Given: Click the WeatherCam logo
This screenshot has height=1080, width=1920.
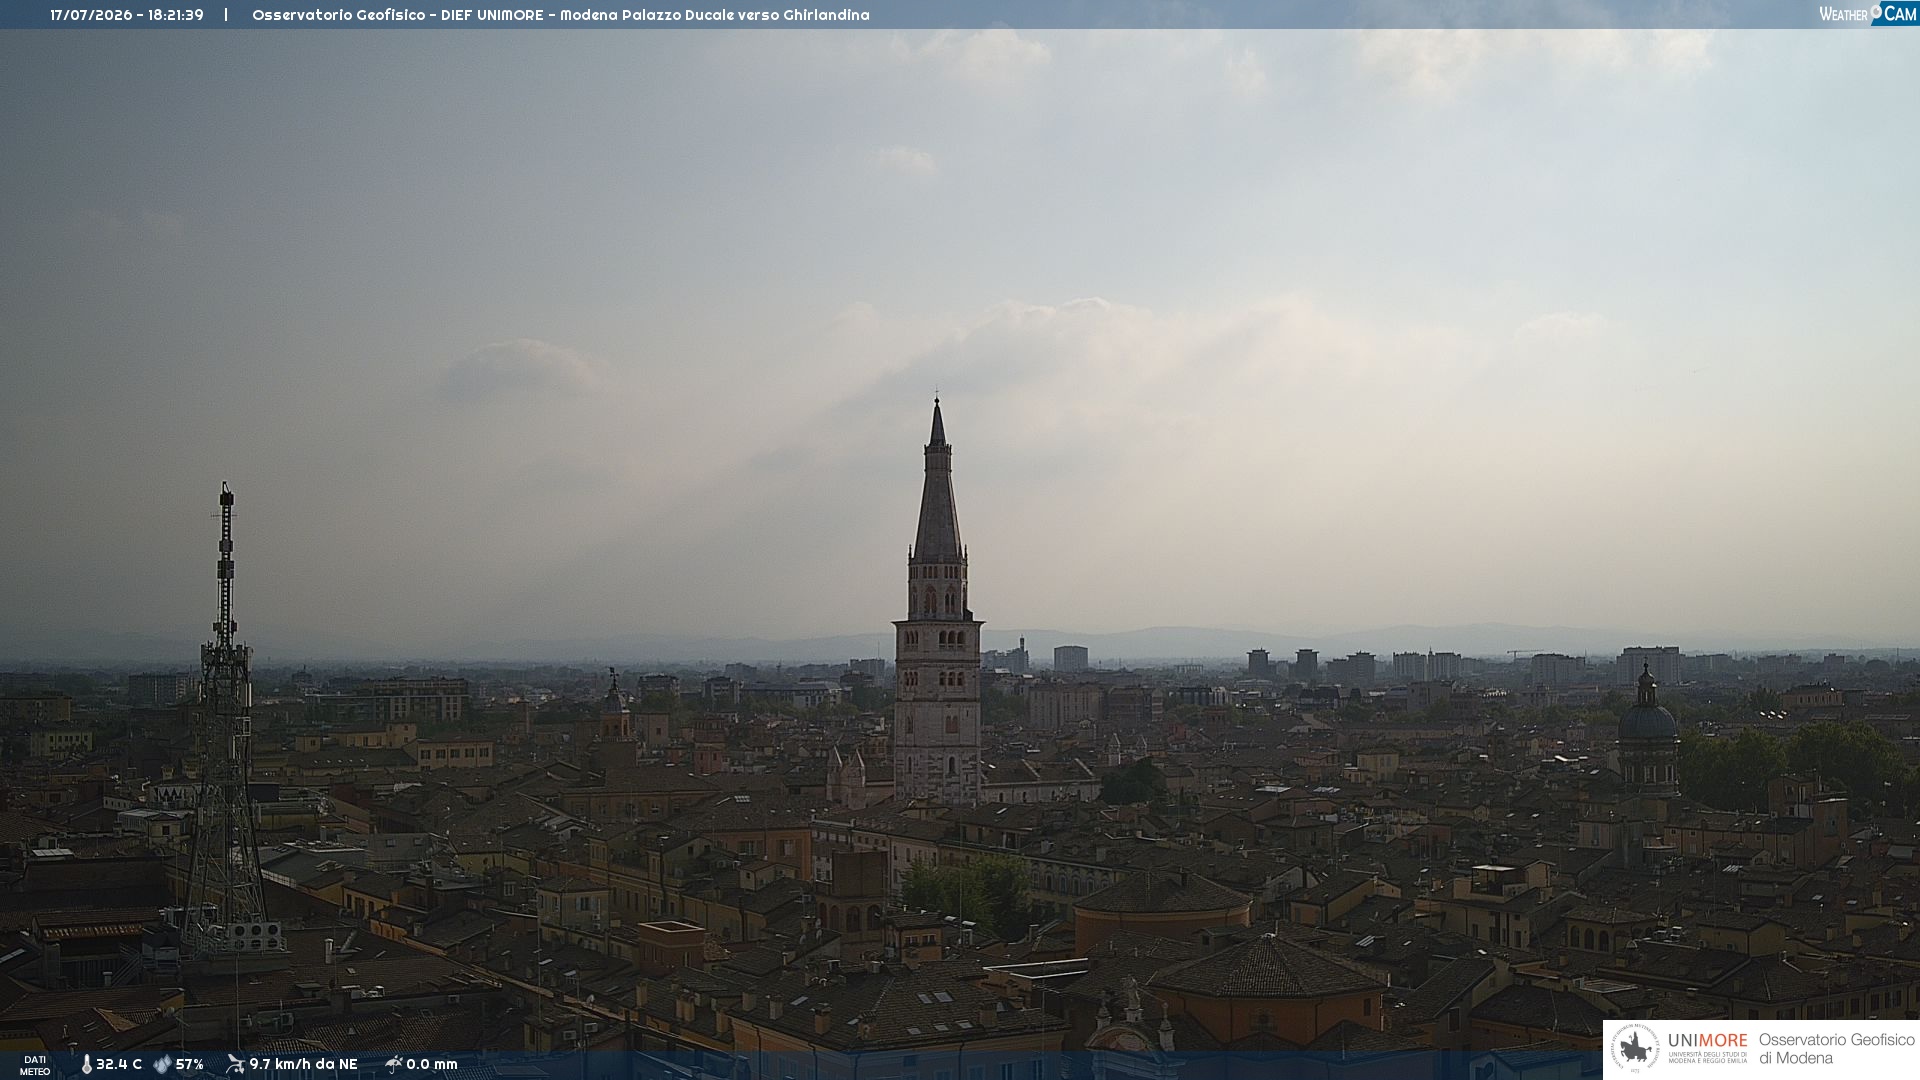Looking at the screenshot, I should click(x=1868, y=14).
